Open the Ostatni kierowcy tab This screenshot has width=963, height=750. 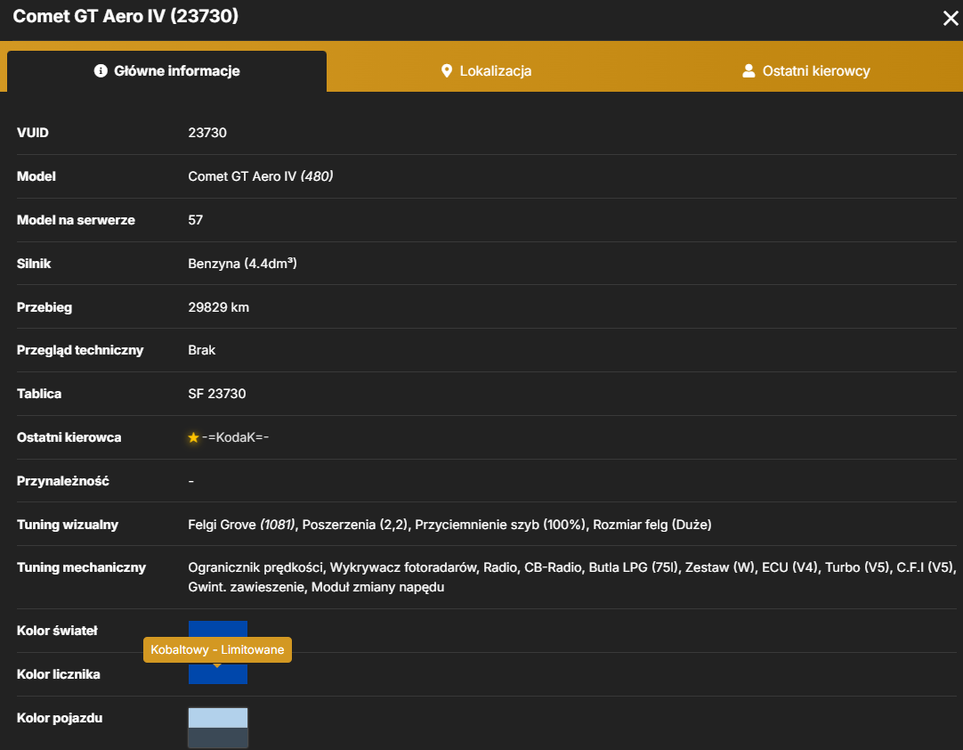pos(806,71)
